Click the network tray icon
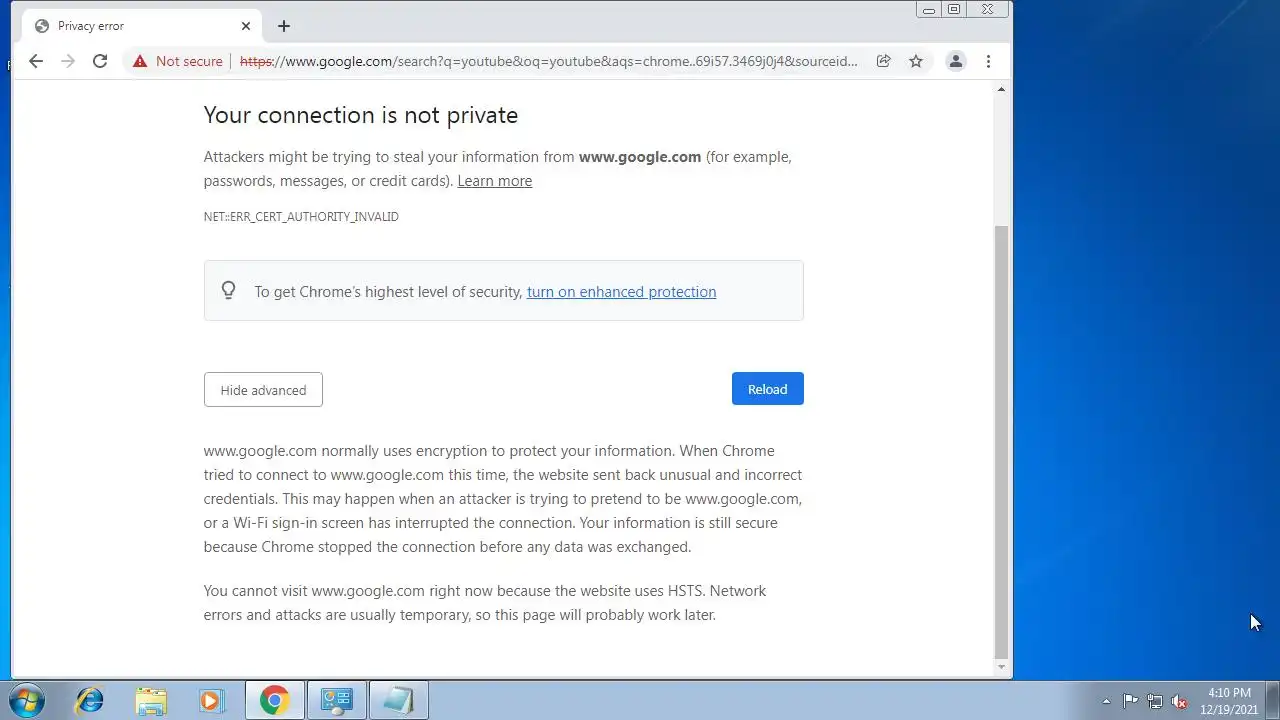Viewport: 1280px width, 720px height. 1155,701
